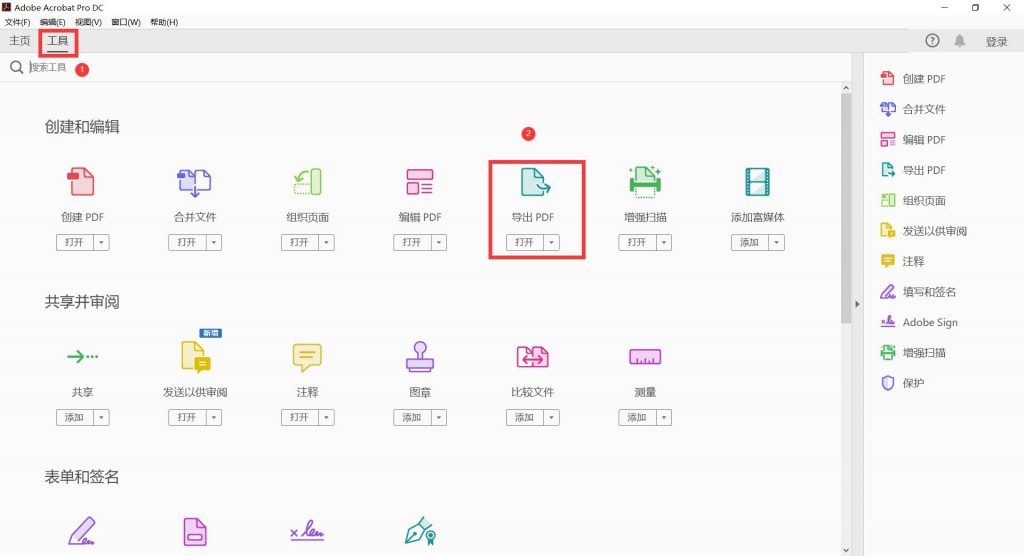Select 发送以供审阅 in right sidebar

pyautogui.click(x=923, y=231)
